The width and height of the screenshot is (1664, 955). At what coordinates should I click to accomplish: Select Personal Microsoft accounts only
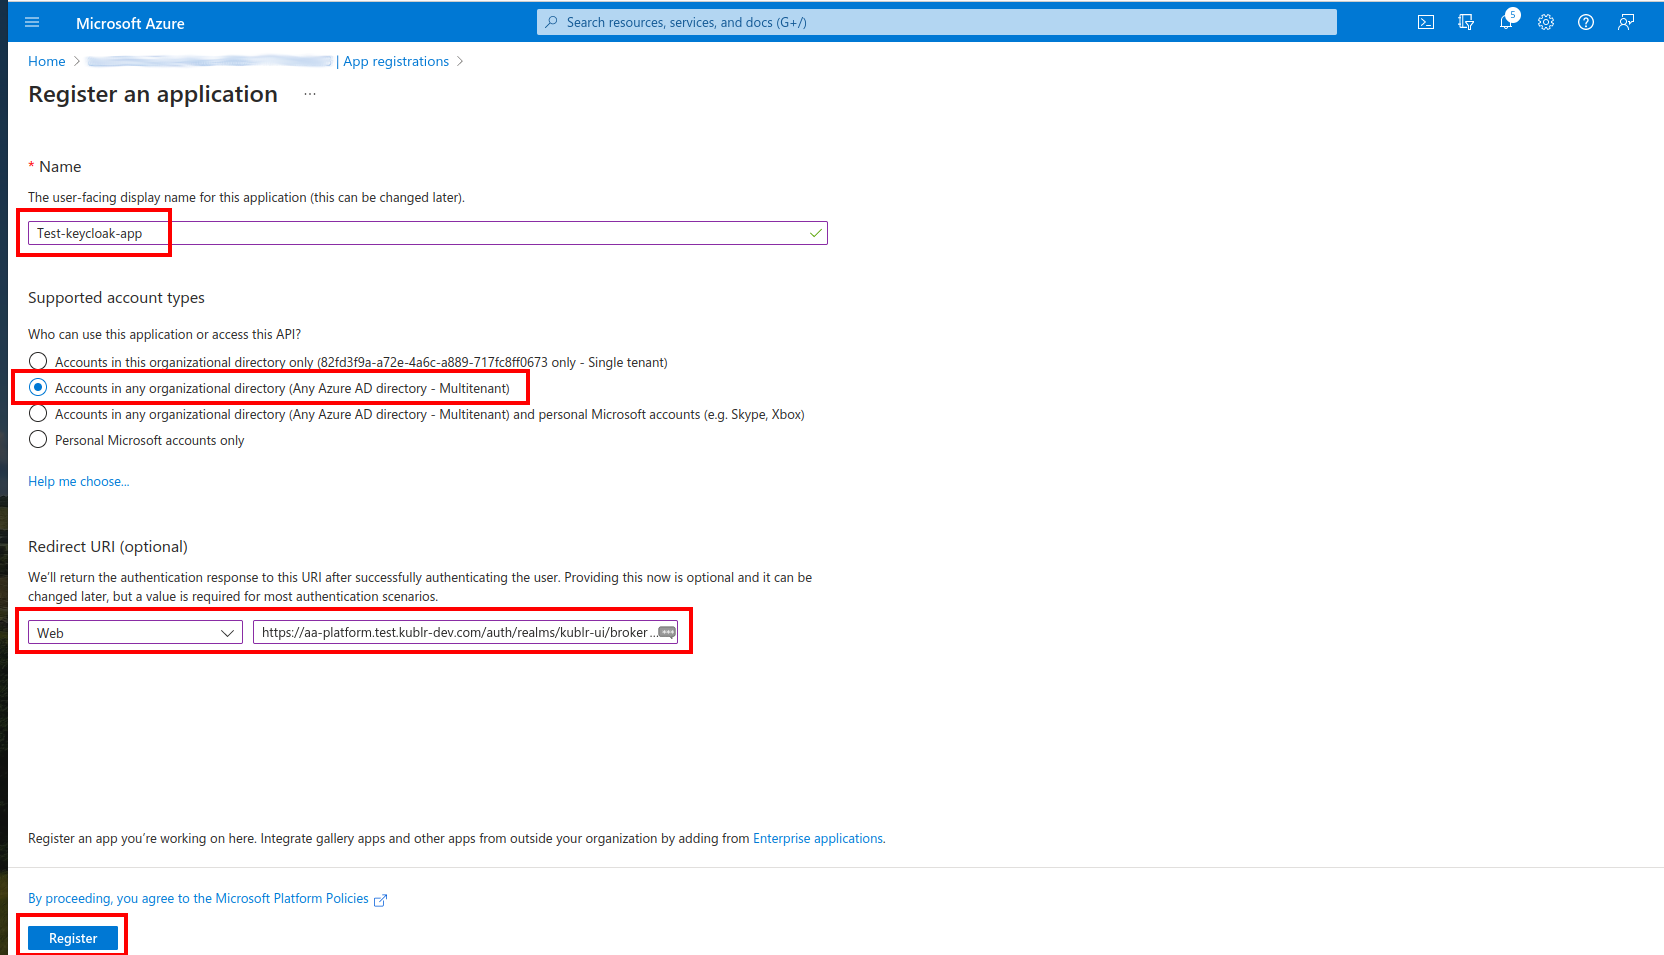[x=38, y=439]
